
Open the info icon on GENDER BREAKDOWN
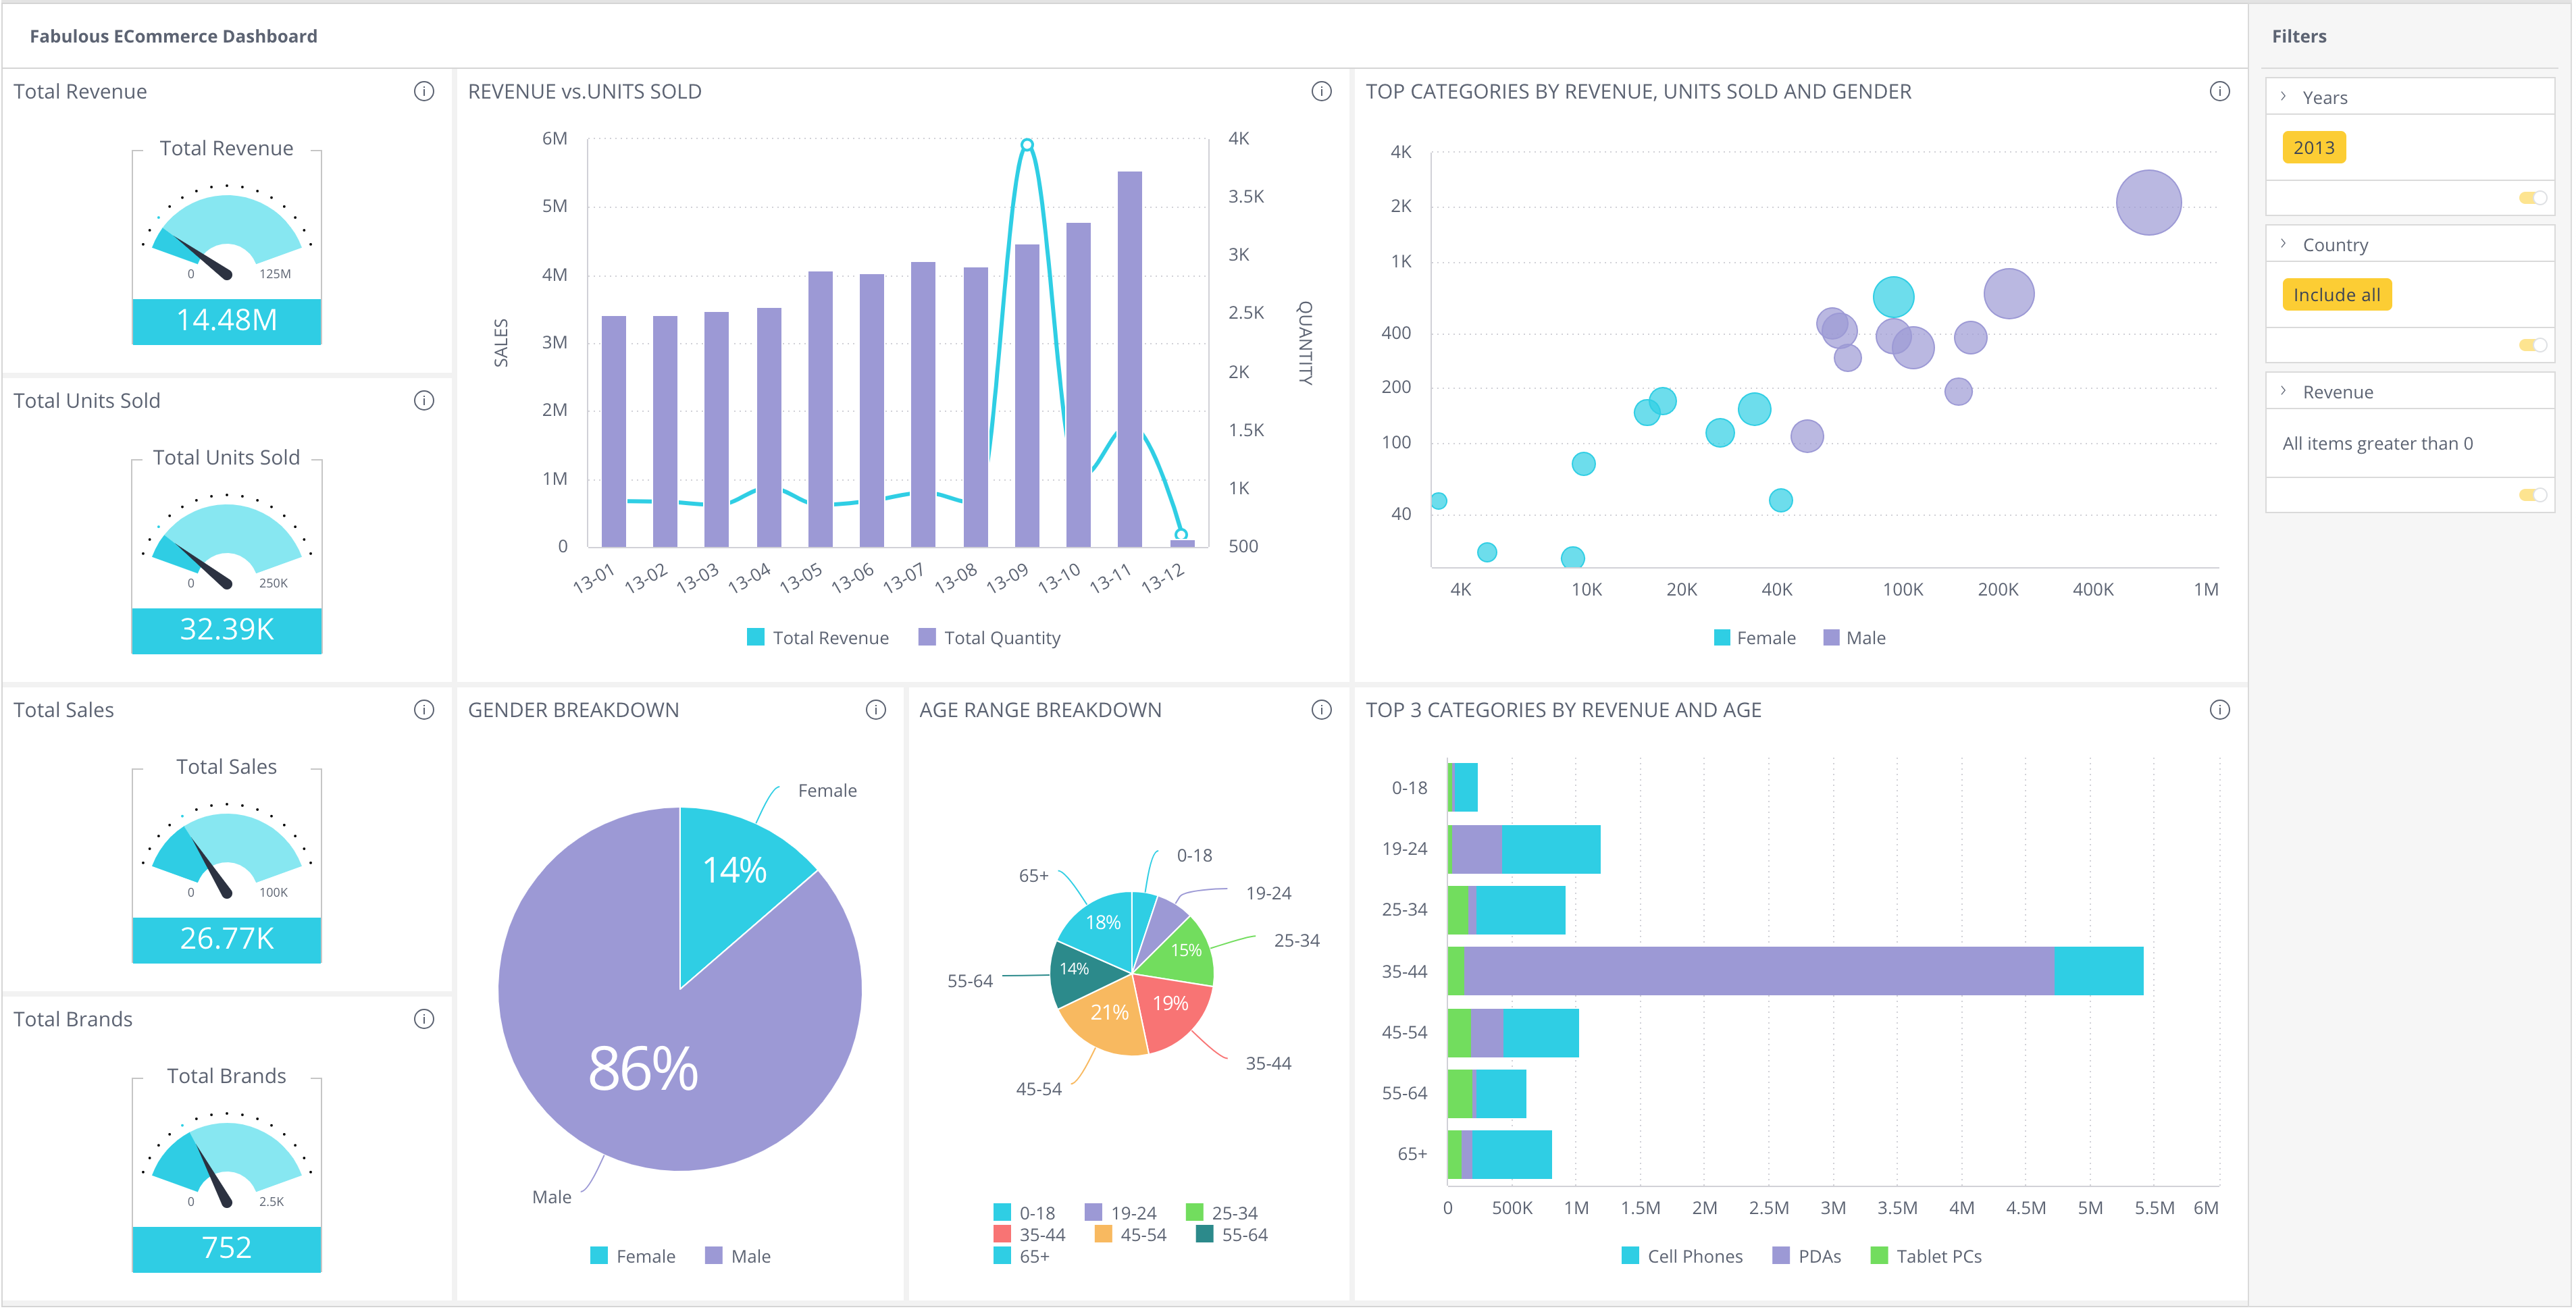tap(875, 710)
